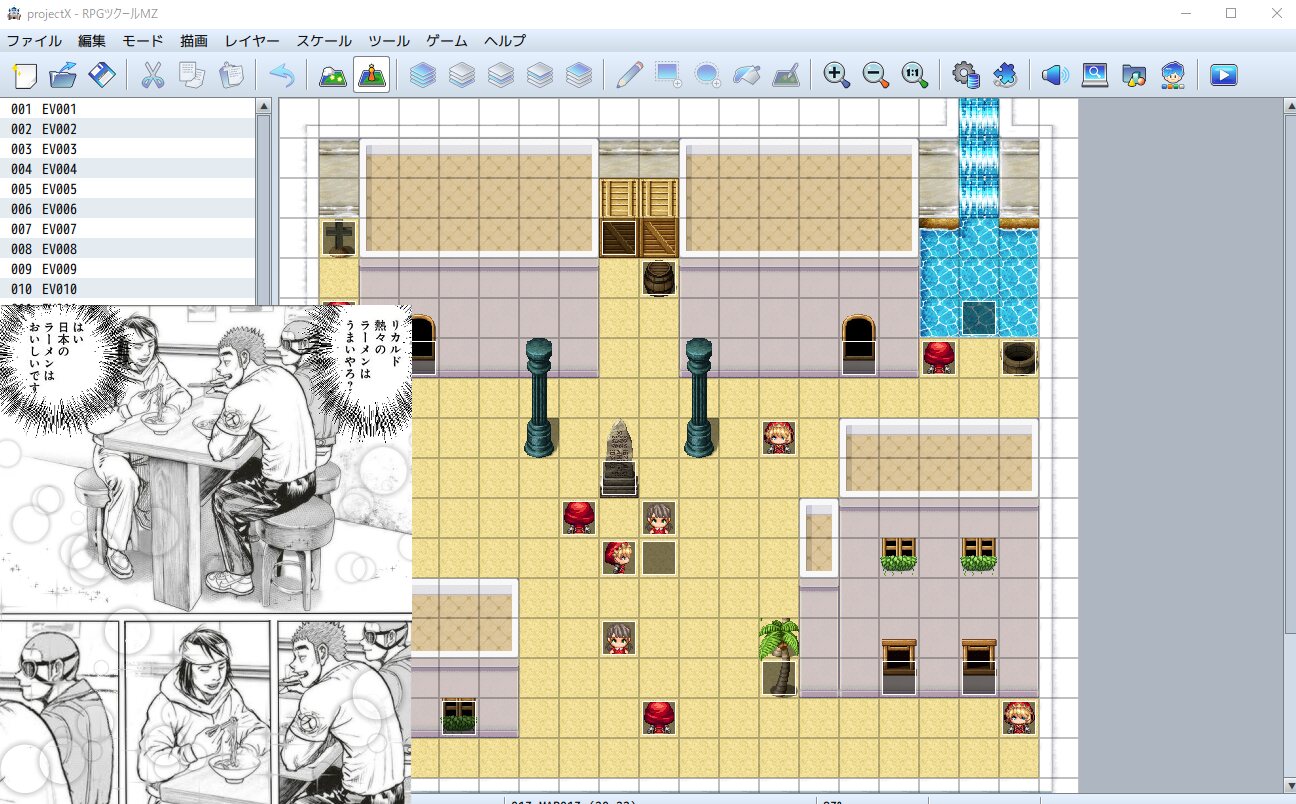The width and height of the screenshot is (1296, 804).
Task: Click the Cut scissors icon
Action: coord(153,75)
